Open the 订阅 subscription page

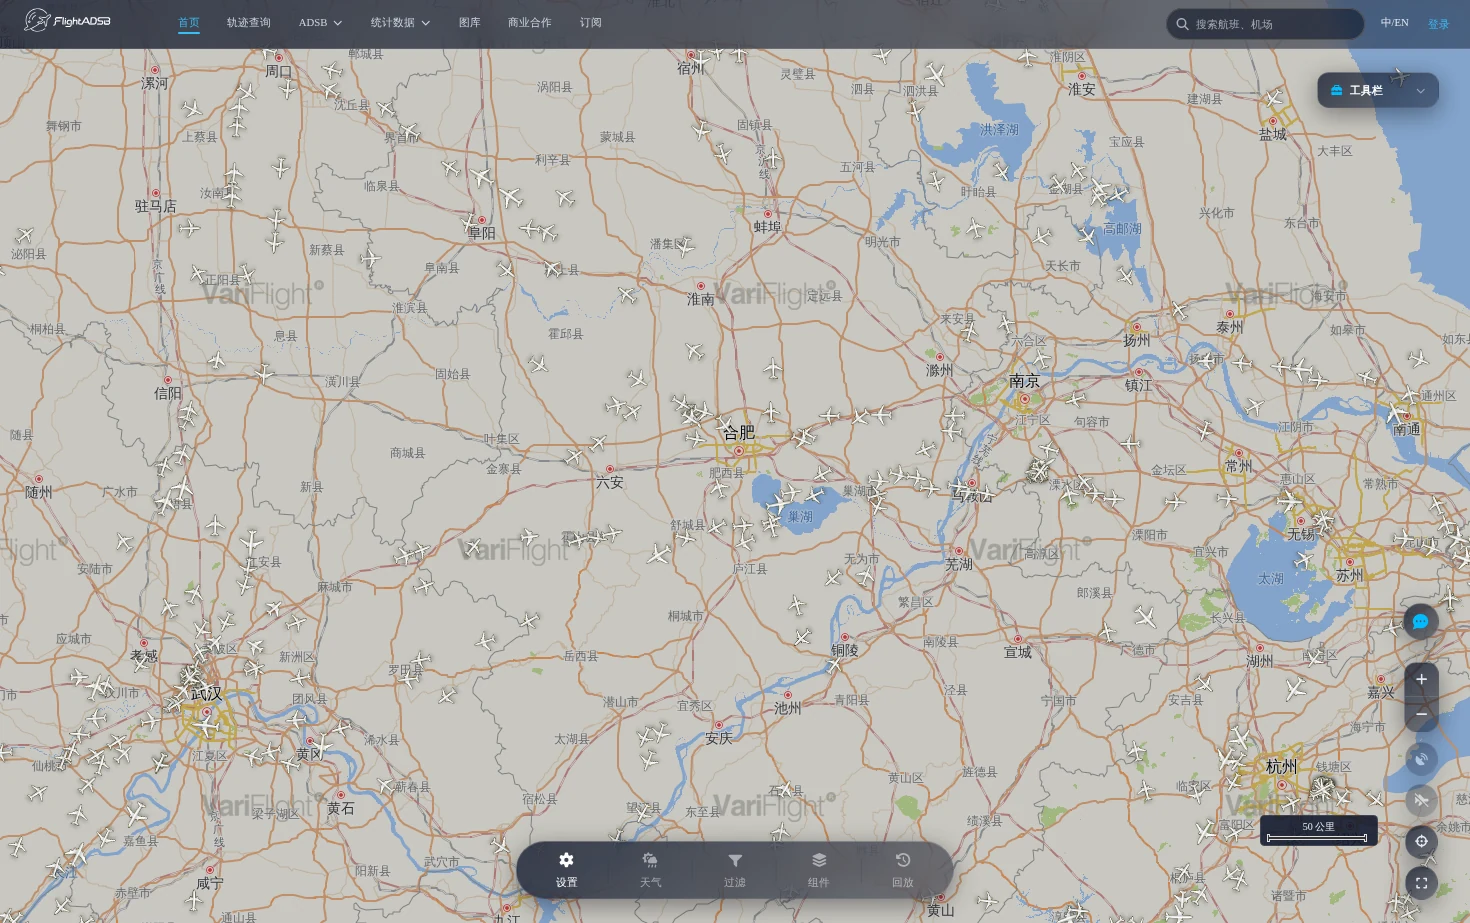pos(591,22)
